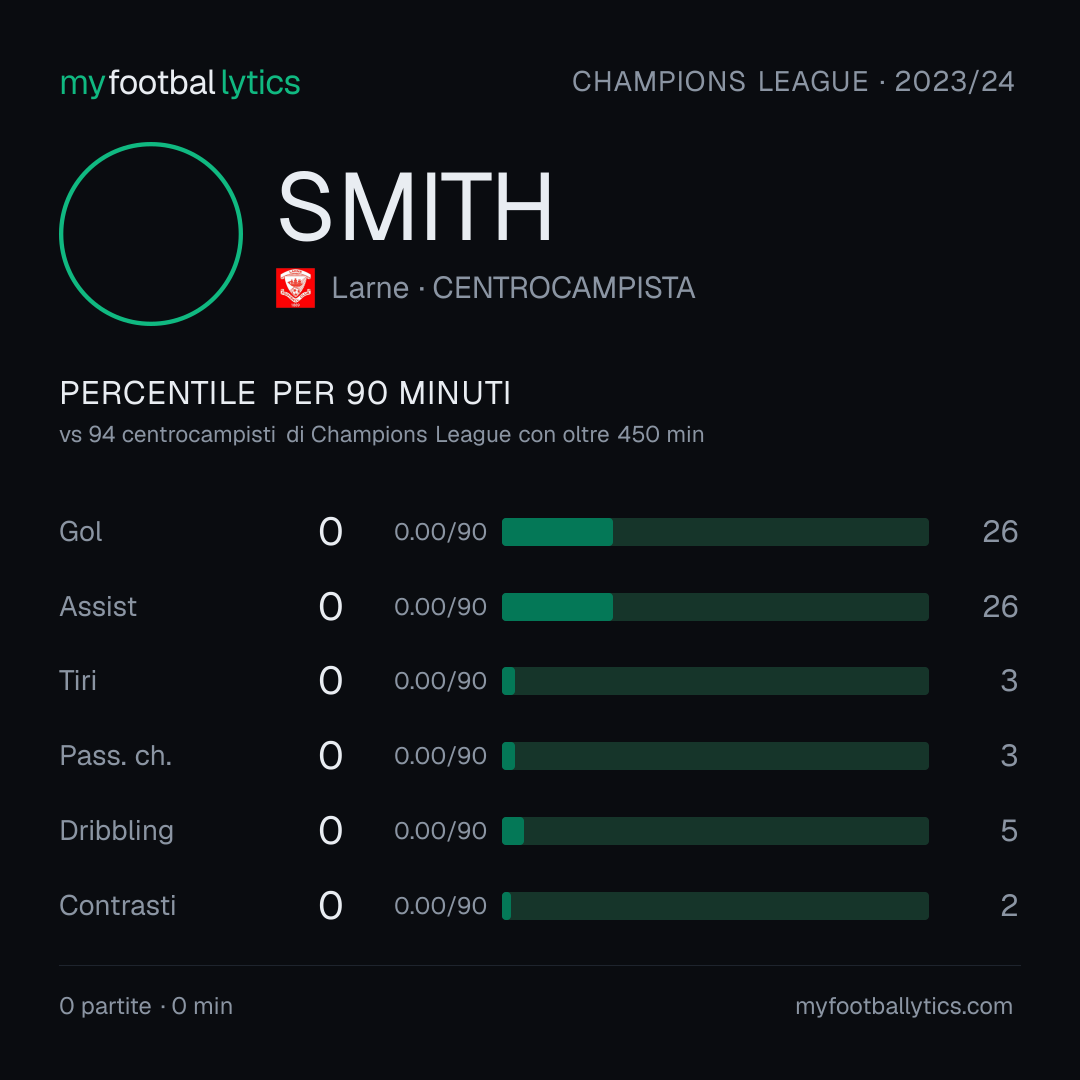Click the Tiri percentile bar

pos(715,681)
